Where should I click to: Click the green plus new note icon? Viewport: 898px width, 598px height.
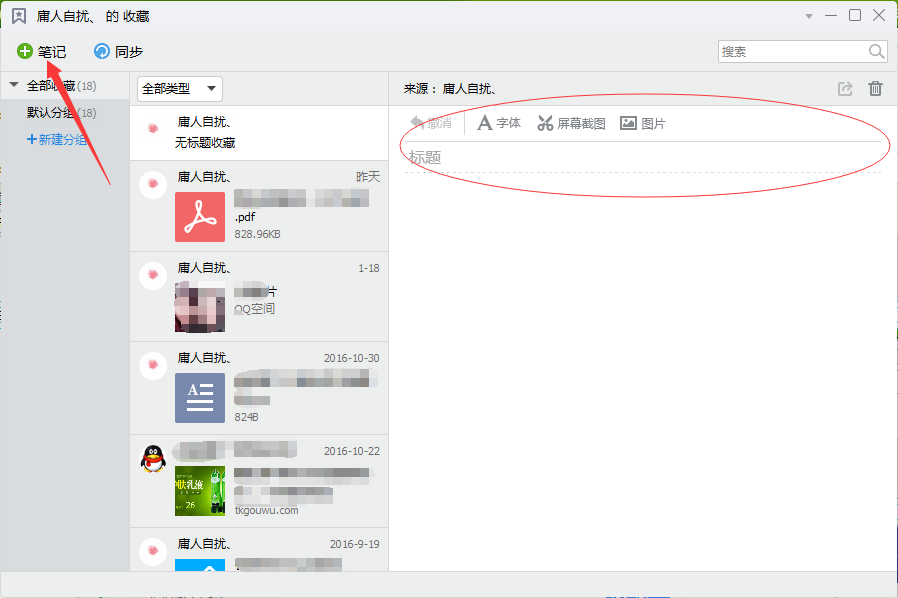coord(25,52)
